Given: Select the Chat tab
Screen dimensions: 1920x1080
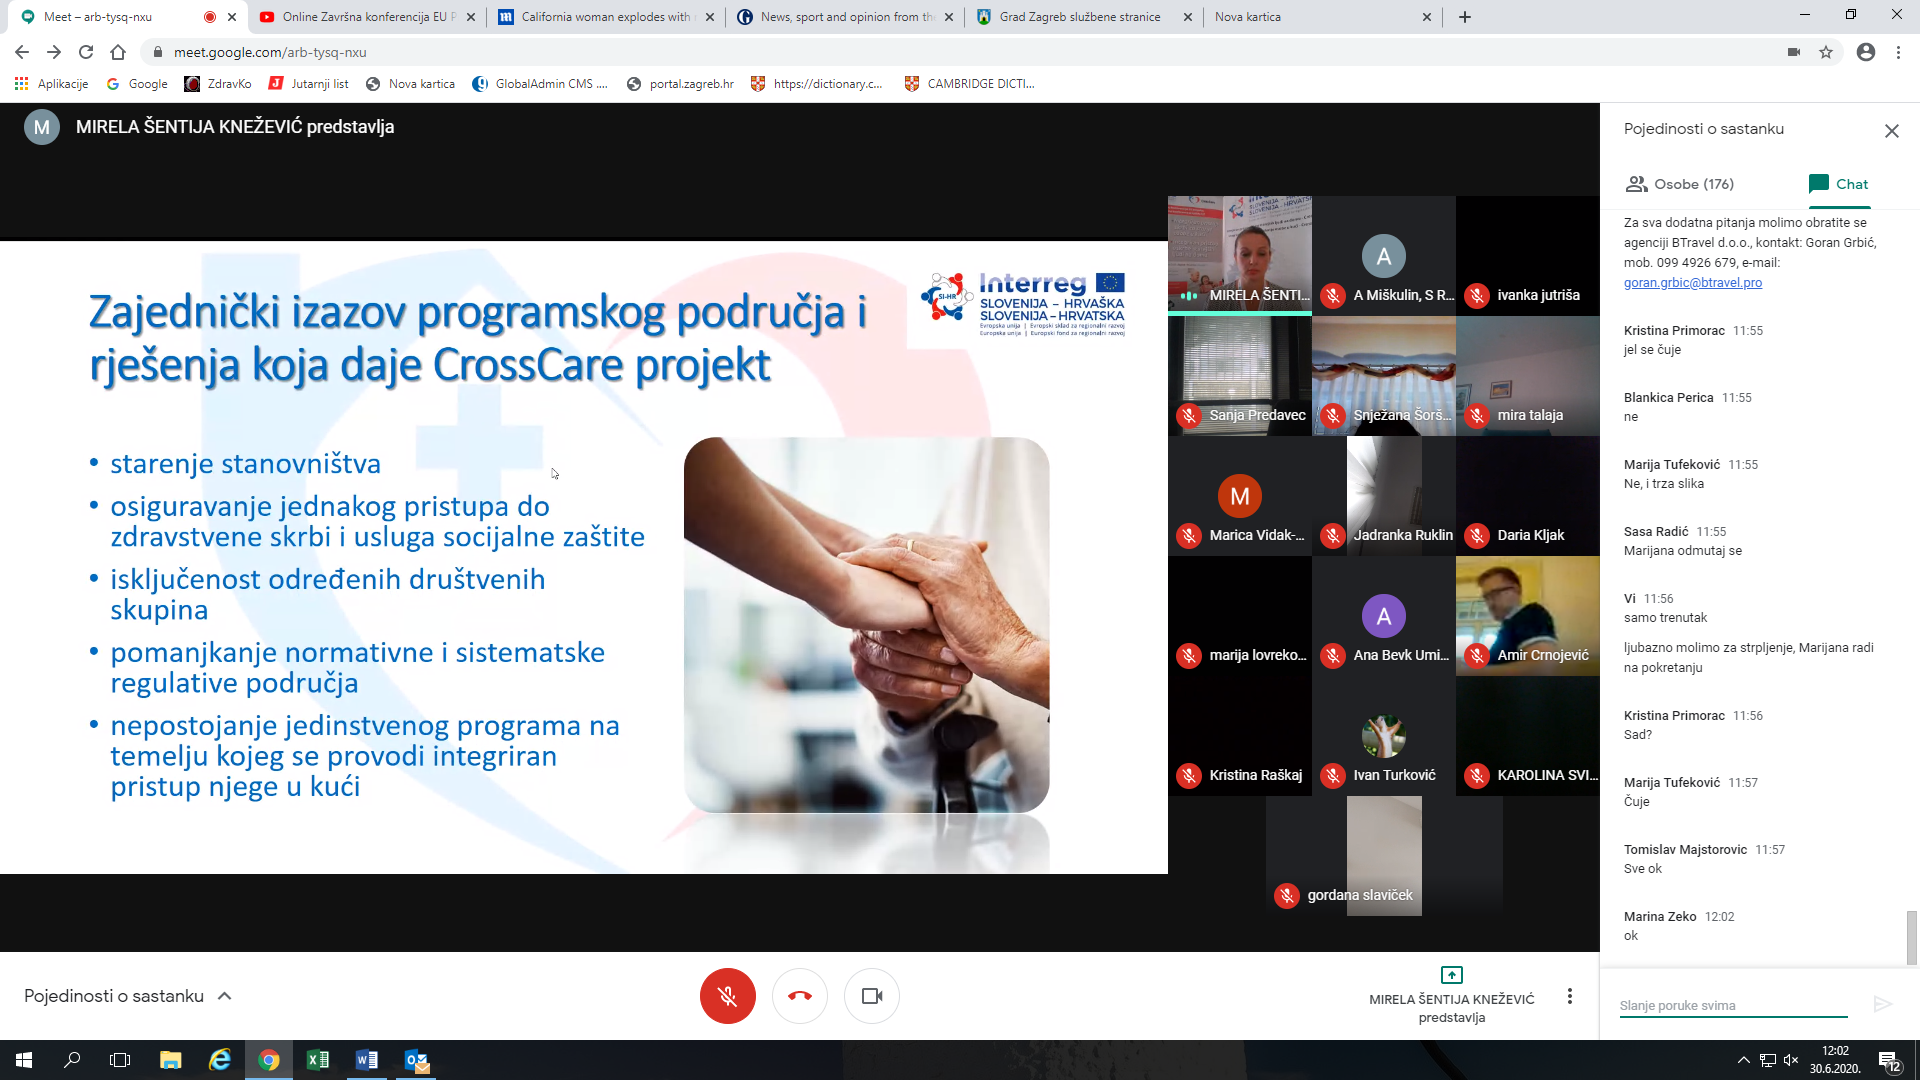Looking at the screenshot, I should point(1838,184).
